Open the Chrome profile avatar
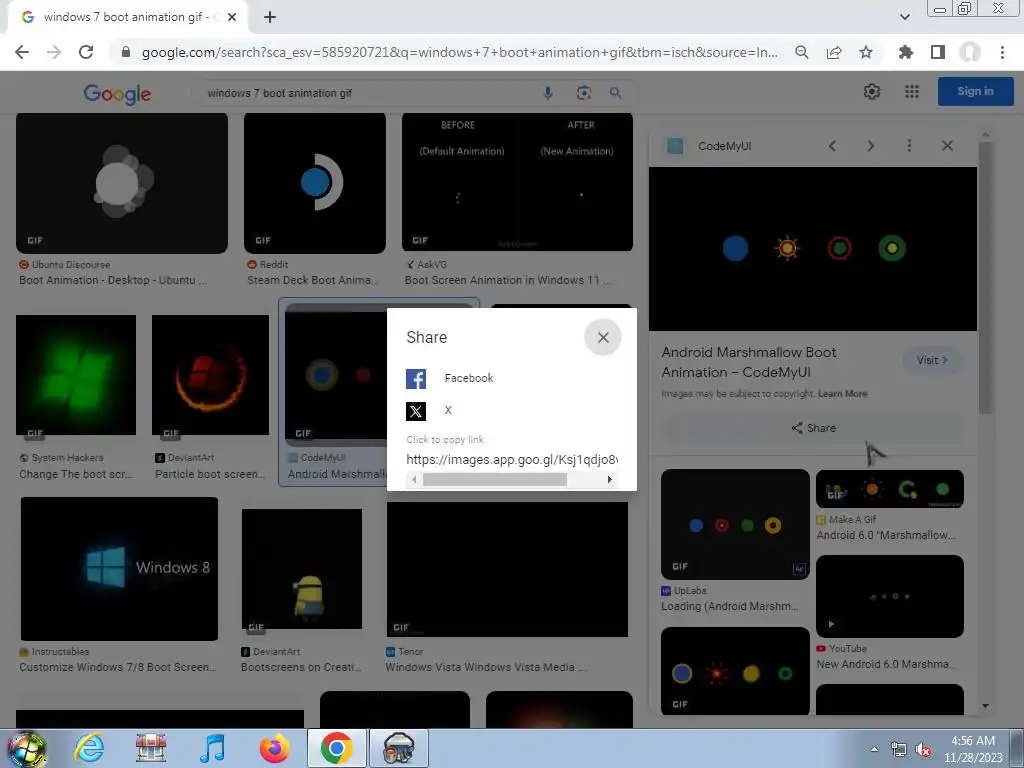 (x=970, y=52)
